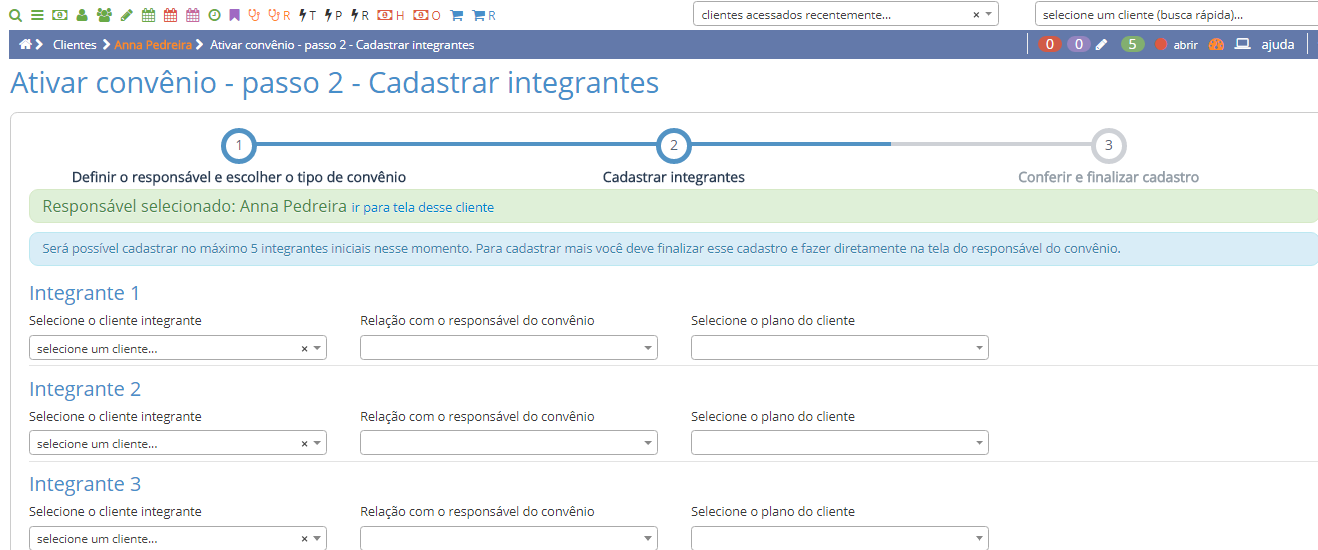Screen dimensions: 1318x550
Task: Open the hamburger list menu icon
Action: pyautogui.click(x=37, y=16)
